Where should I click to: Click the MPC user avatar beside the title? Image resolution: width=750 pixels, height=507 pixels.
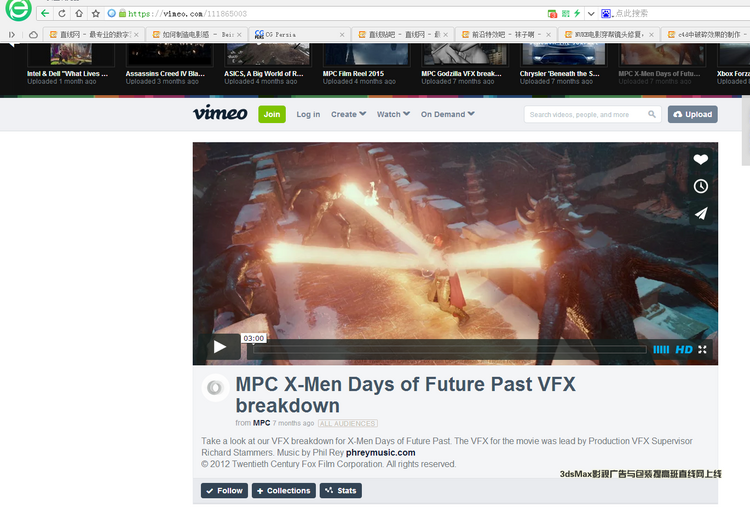tap(215, 387)
